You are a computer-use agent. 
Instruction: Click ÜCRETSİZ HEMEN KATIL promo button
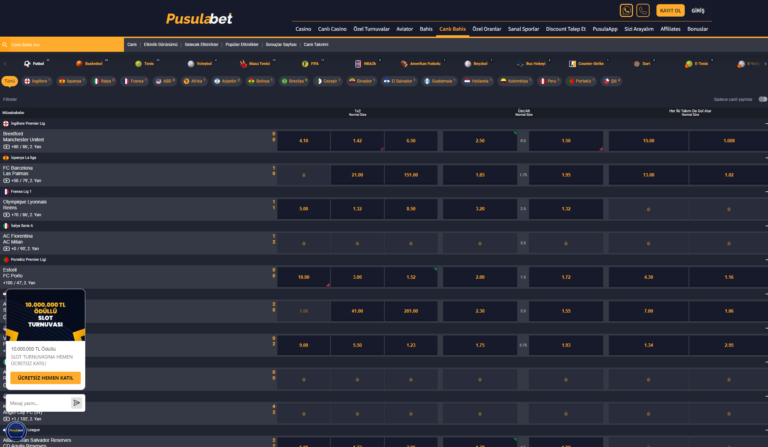point(42,378)
